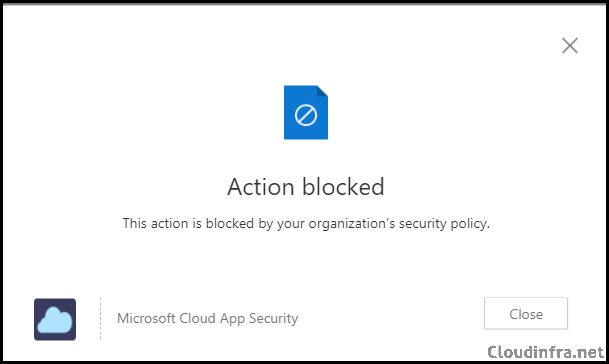The width and height of the screenshot is (609, 364).
Task: Click the word "Security" in the footer label
Action: (x=273, y=318)
